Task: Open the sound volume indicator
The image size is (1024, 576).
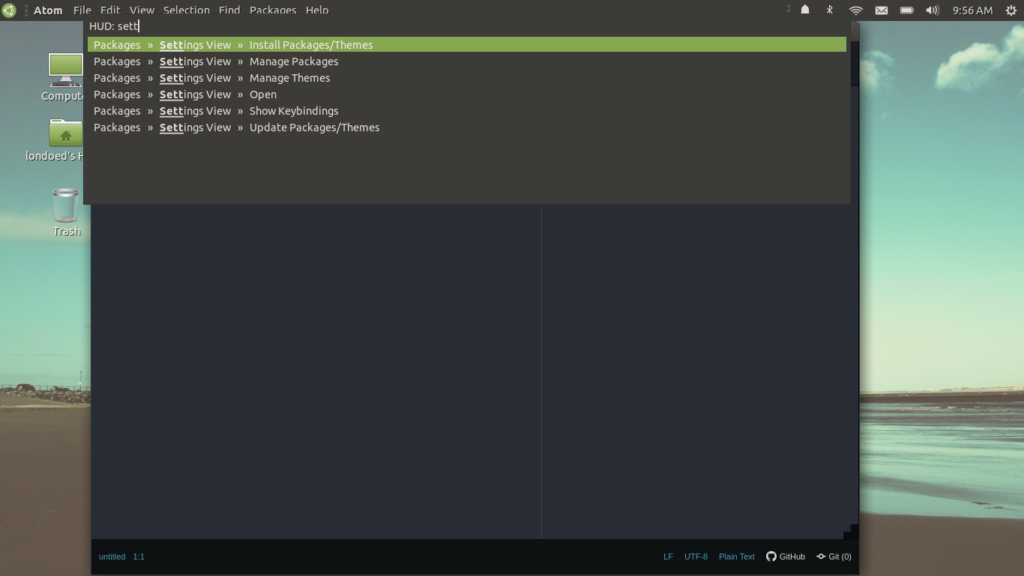Action: pos(932,10)
